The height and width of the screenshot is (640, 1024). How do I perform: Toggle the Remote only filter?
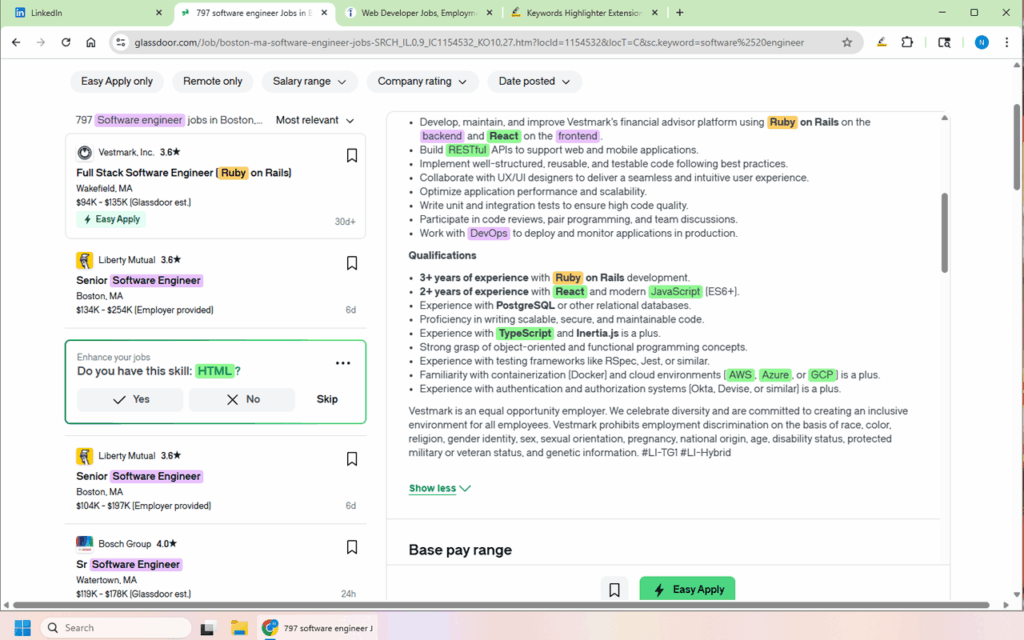[212, 82]
